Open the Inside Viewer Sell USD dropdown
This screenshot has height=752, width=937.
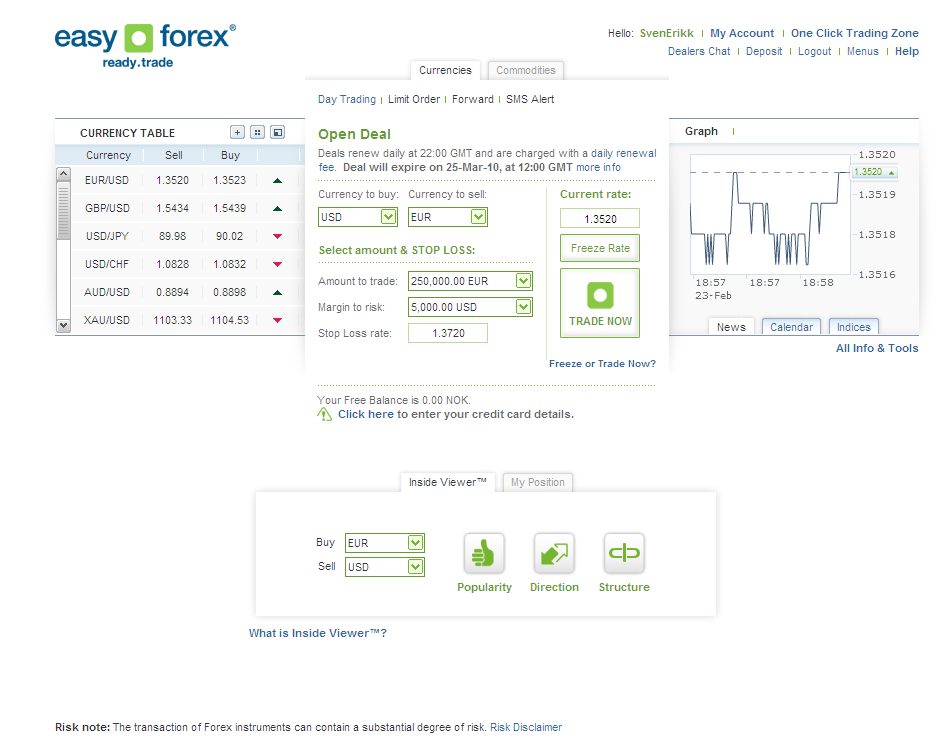[415, 566]
